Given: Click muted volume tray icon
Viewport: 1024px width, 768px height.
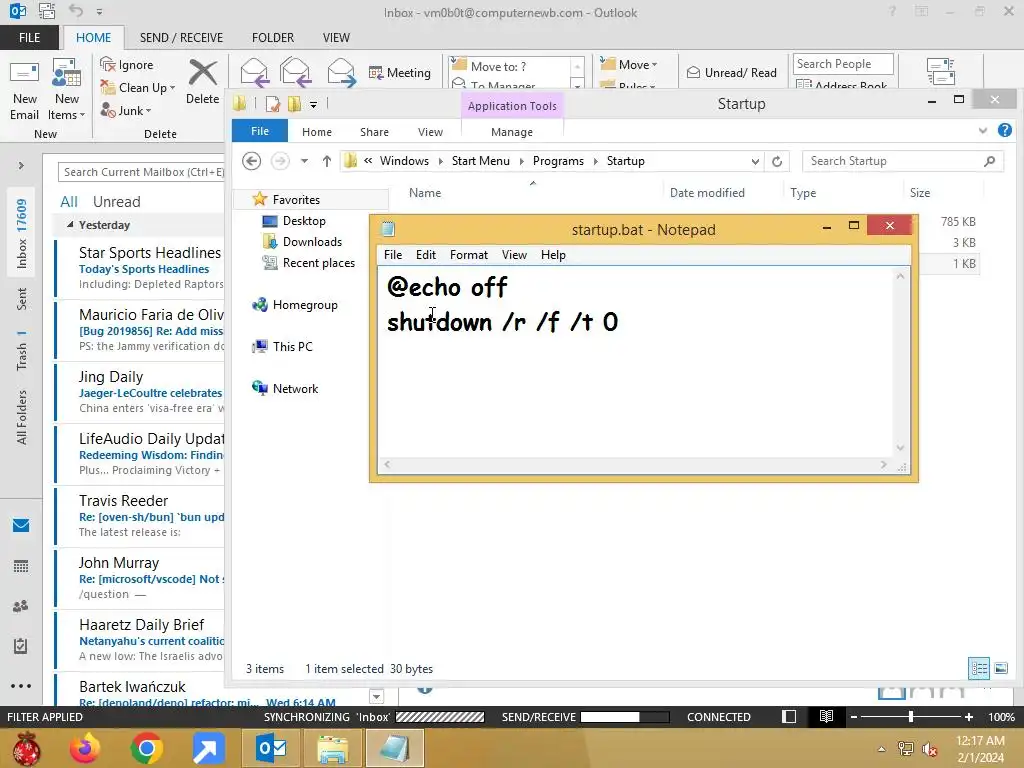Looking at the screenshot, I should (x=930, y=749).
